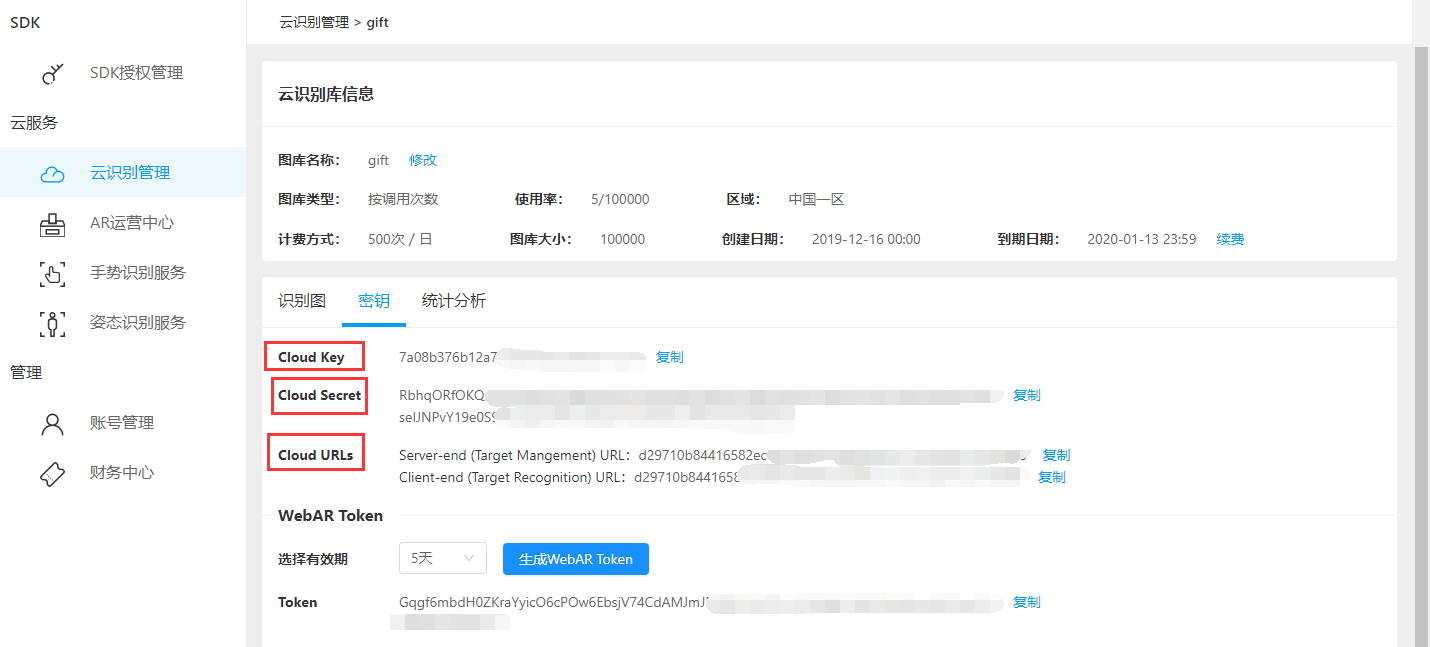1430x647 pixels.
Task: Copy the WebAR Token
Action: click(1027, 602)
